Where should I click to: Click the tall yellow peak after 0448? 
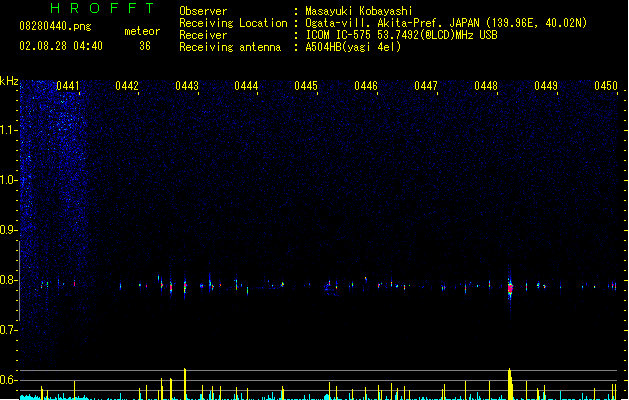(510, 384)
